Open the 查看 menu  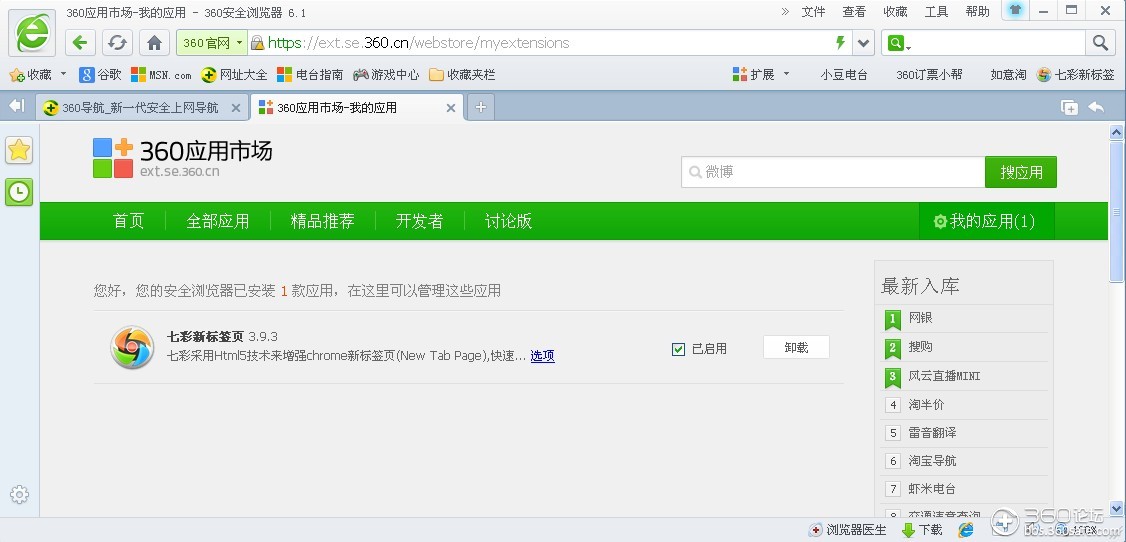pos(854,11)
